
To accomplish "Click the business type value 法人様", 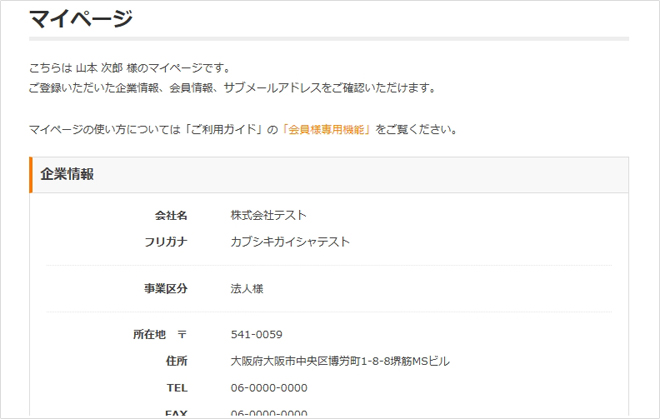I will pyautogui.click(x=247, y=289).
